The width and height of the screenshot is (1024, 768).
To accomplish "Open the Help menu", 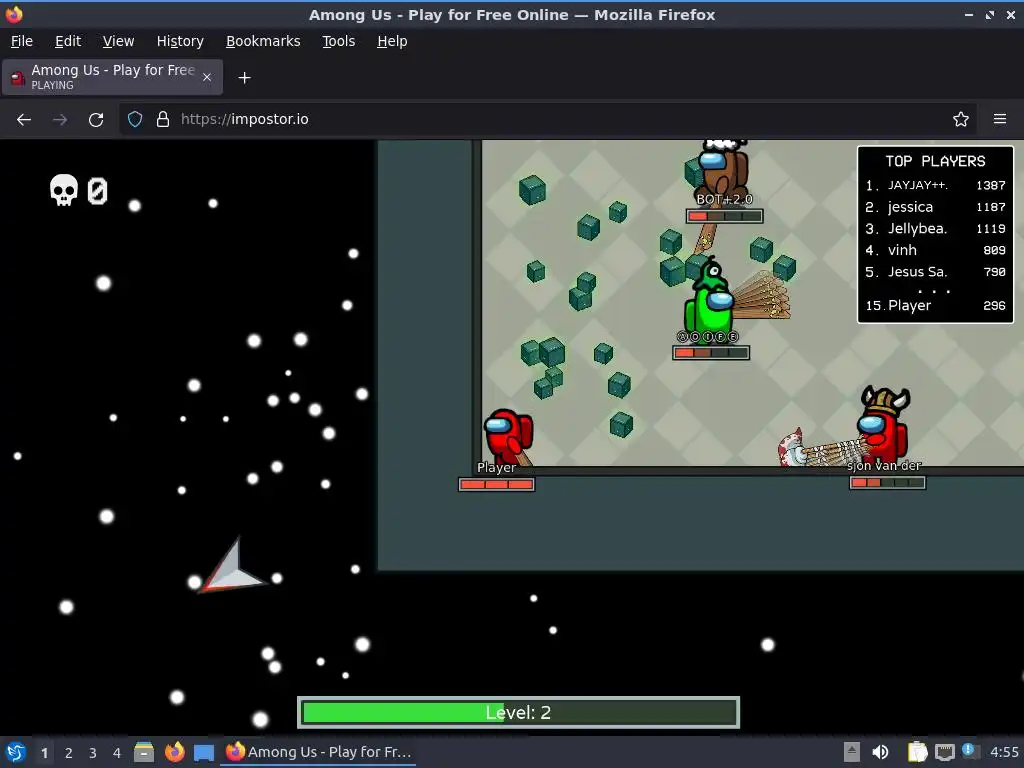I will point(392,41).
